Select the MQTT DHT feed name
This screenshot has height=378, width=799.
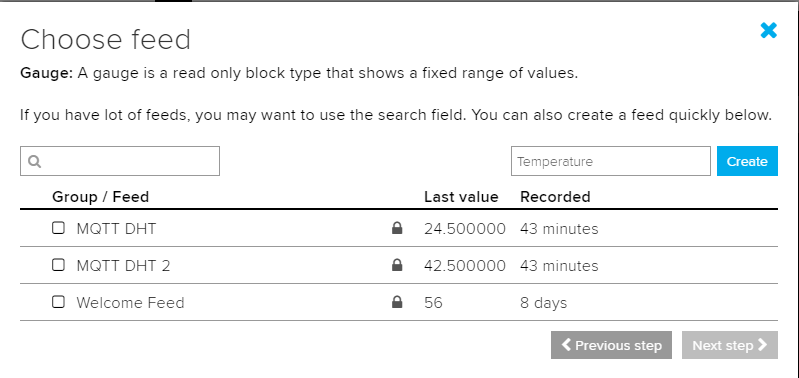[116, 229]
